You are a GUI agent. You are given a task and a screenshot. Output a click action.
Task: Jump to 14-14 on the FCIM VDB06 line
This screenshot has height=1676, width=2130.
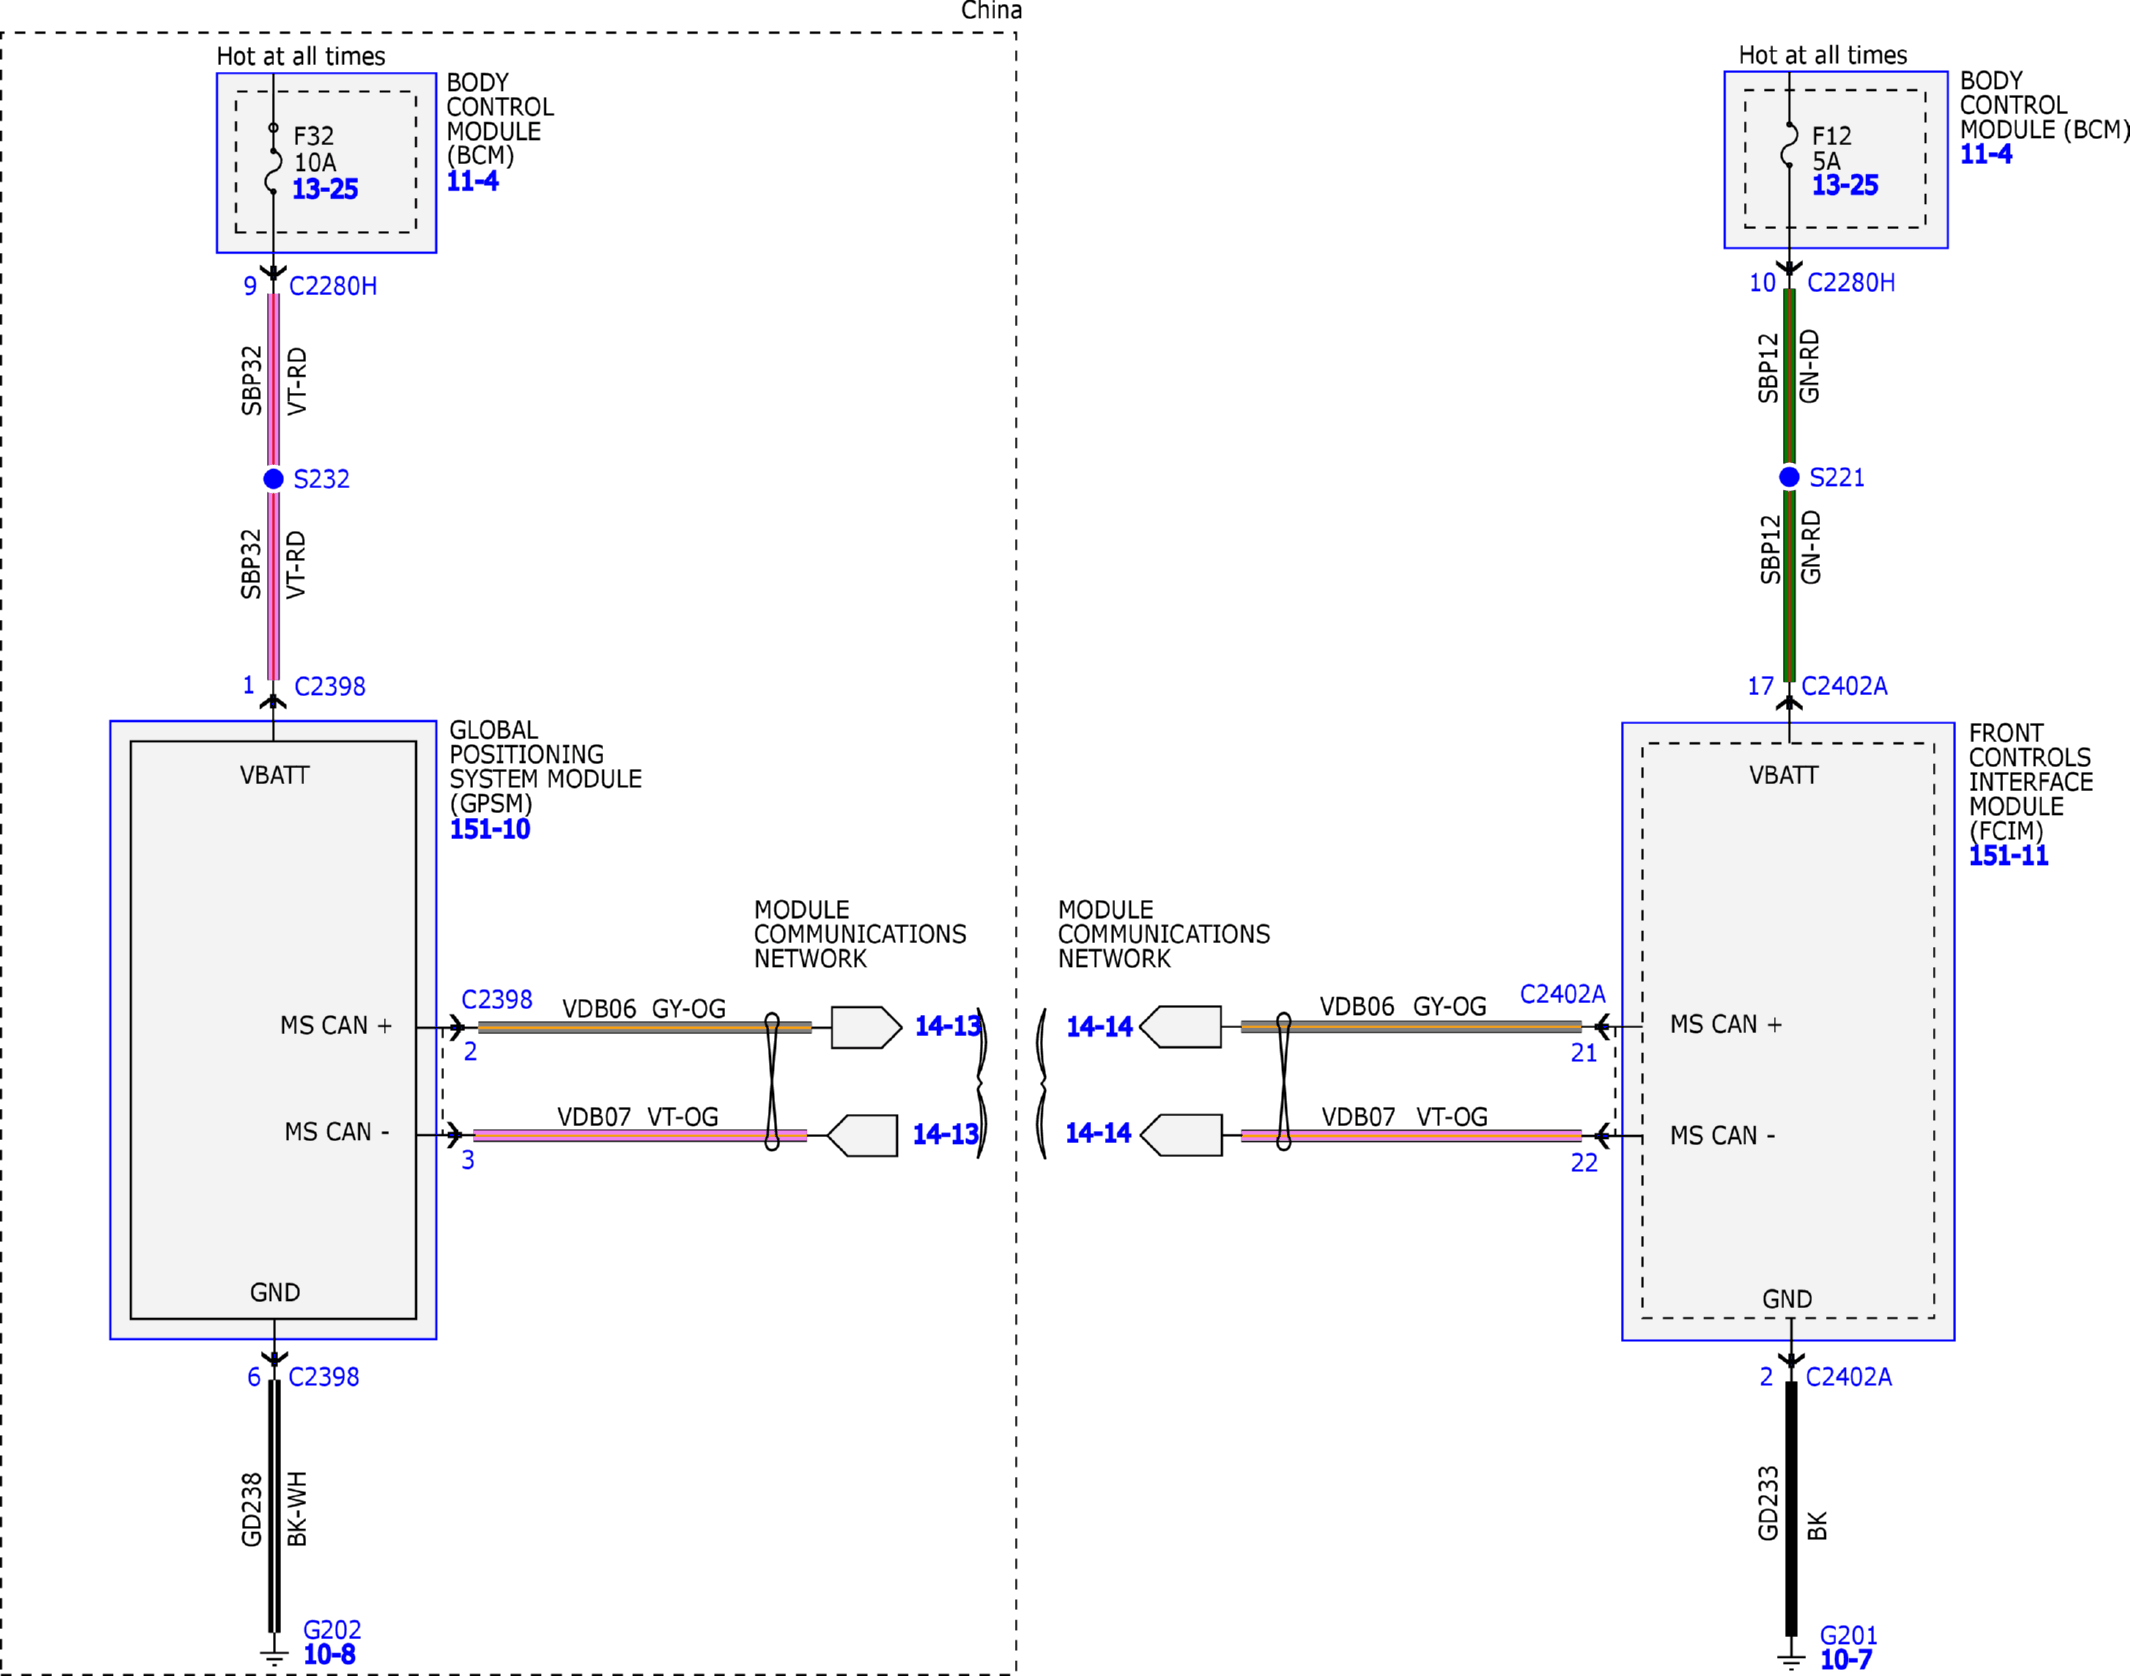(x=1099, y=1027)
